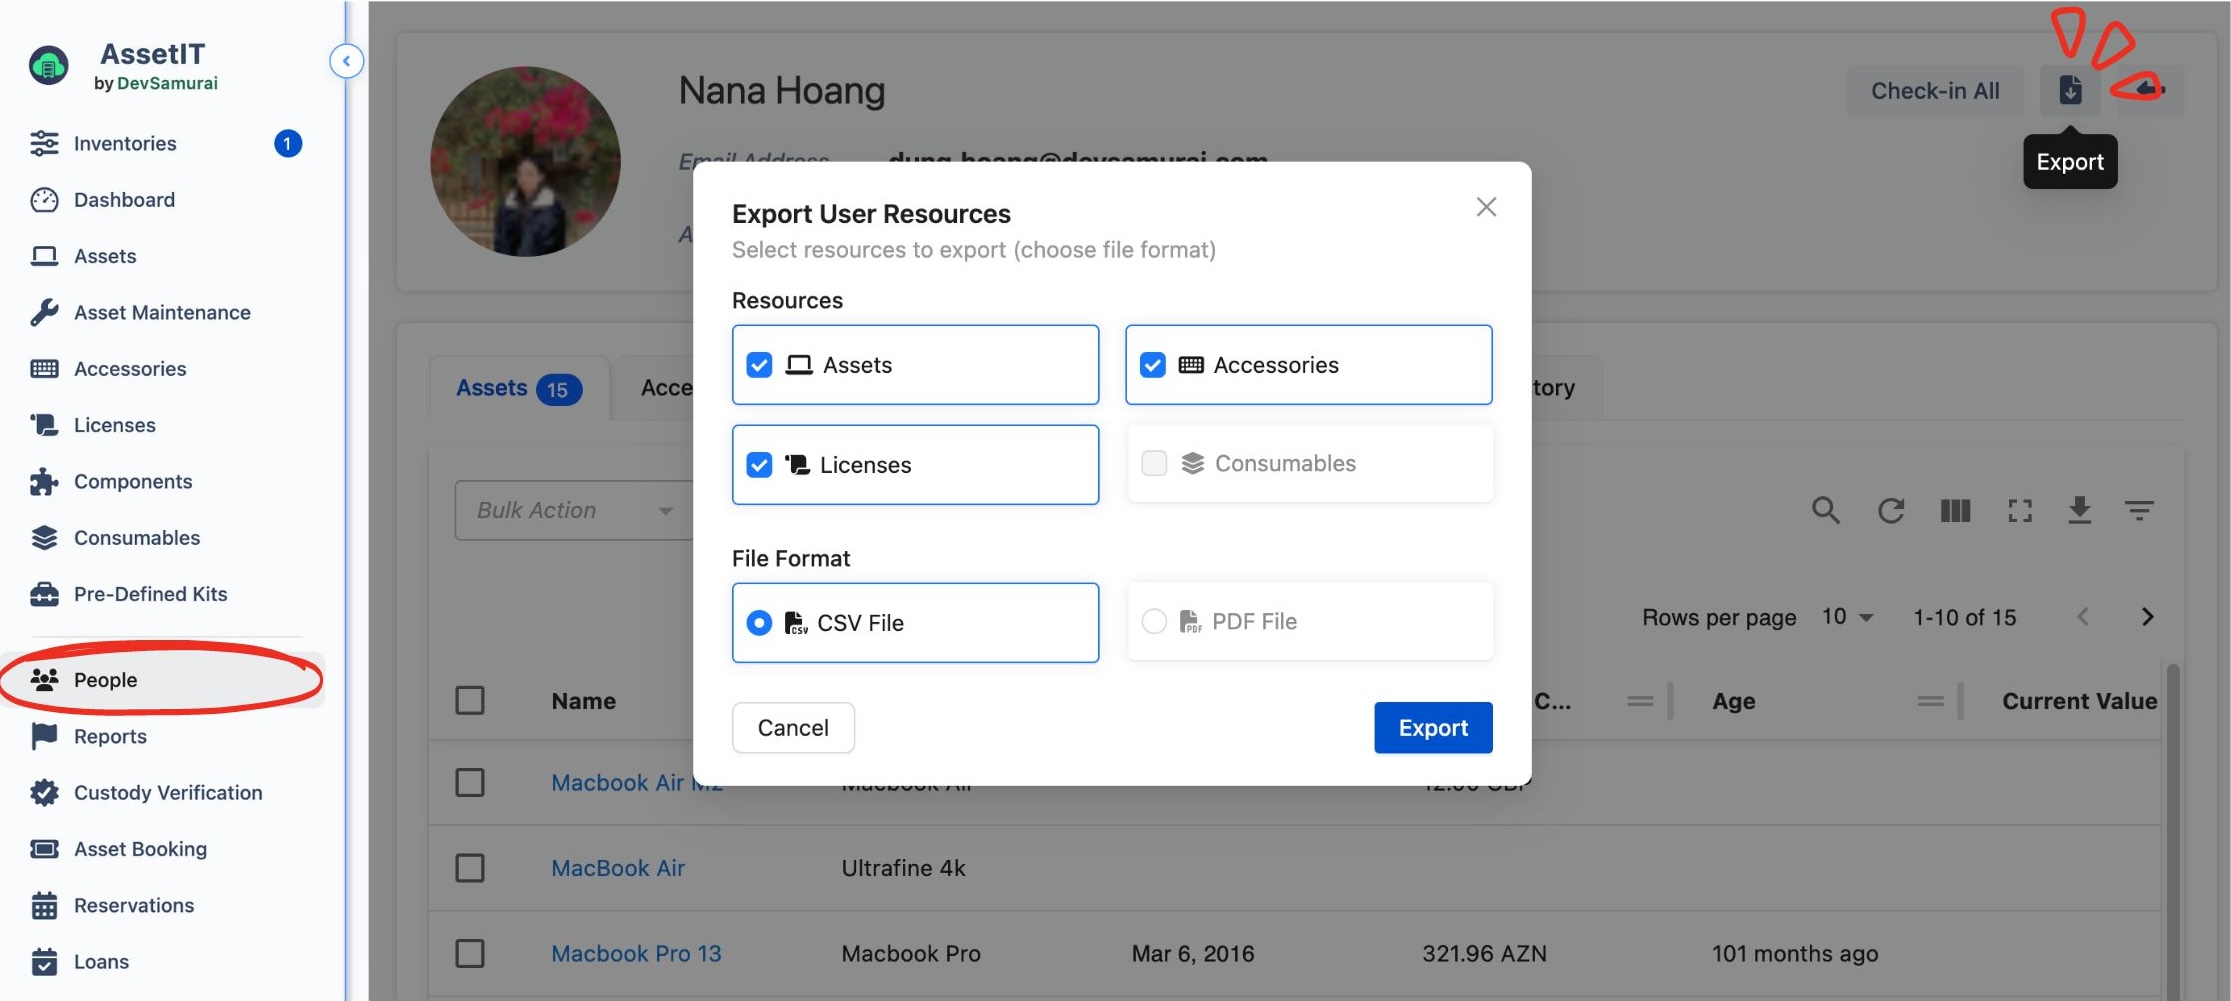2231x1001 pixels.
Task: Close the Export User Resources dialog
Action: [x=1486, y=207]
